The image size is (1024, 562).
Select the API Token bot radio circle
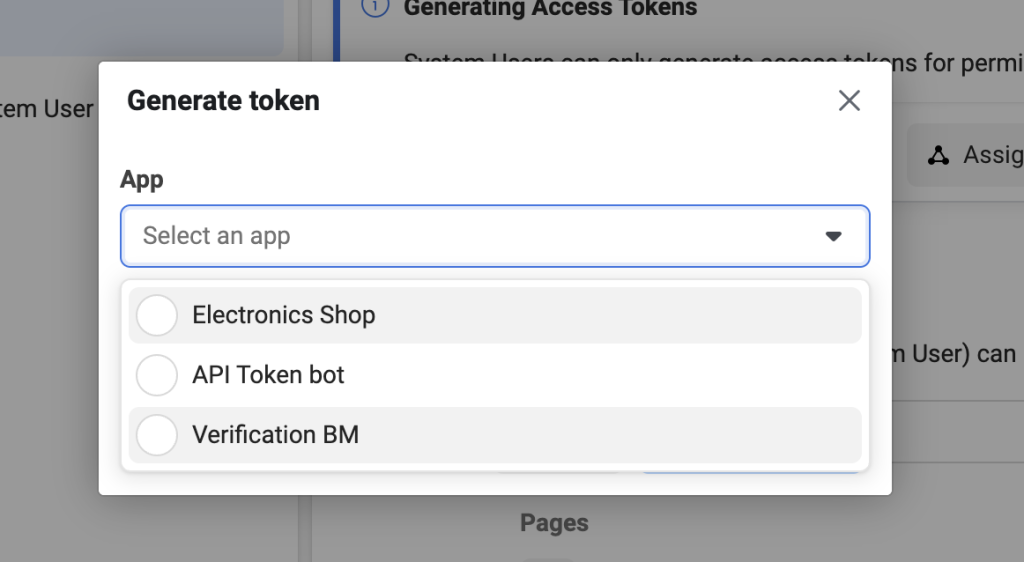coord(157,375)
